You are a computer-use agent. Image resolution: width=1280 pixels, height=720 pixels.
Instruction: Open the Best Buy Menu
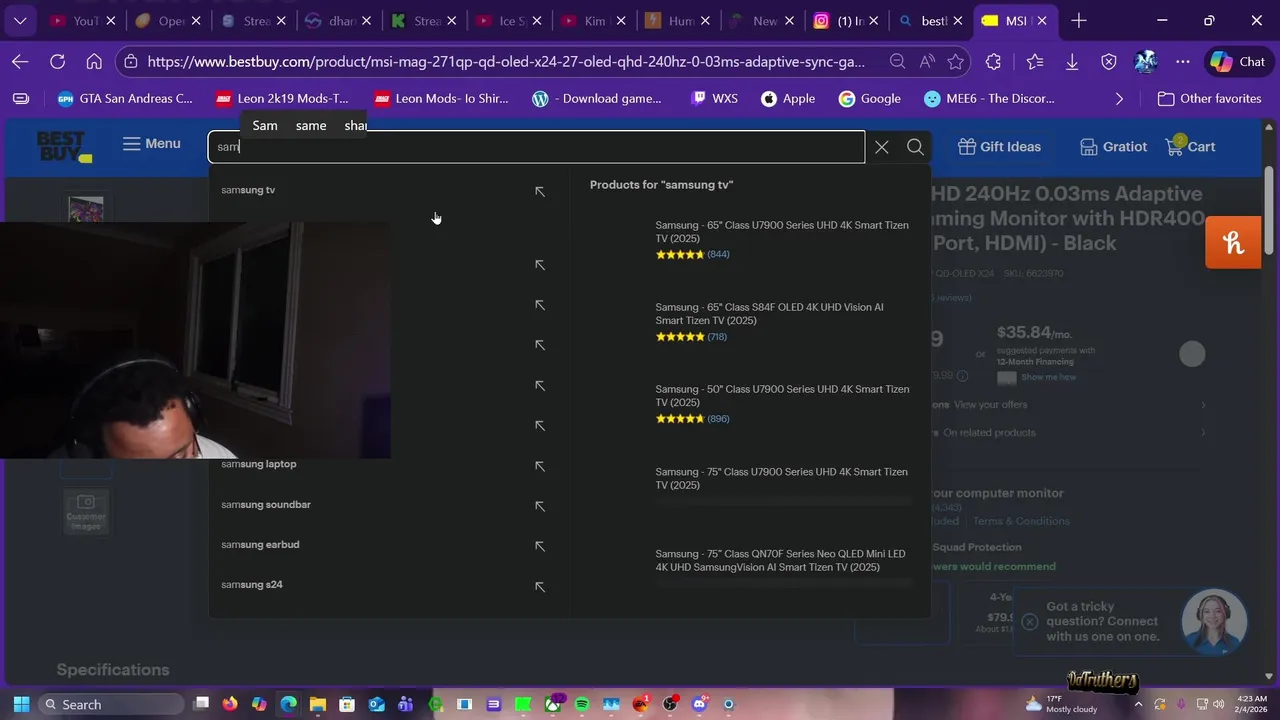pyautogui.click(x=151, y=144)
